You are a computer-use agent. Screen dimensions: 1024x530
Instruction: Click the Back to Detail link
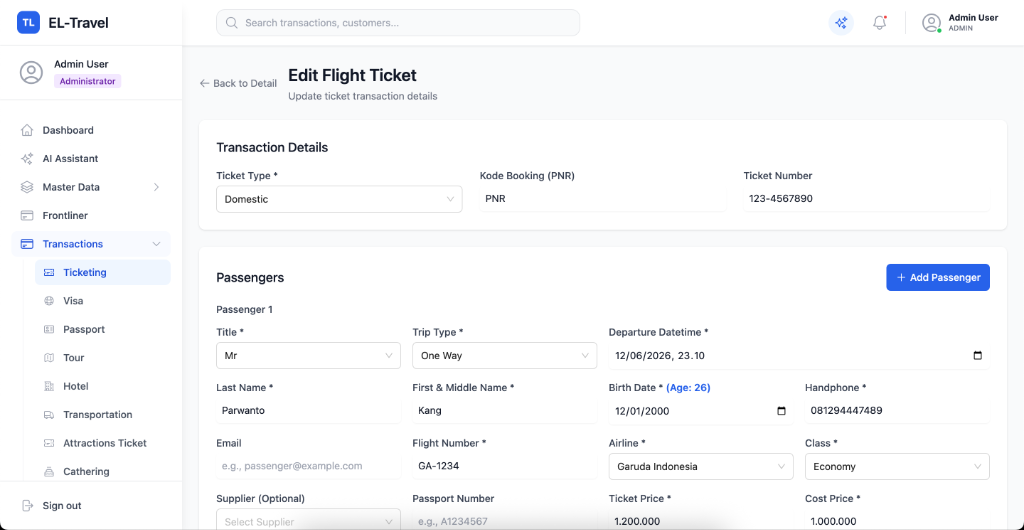(x=238, y=84)
